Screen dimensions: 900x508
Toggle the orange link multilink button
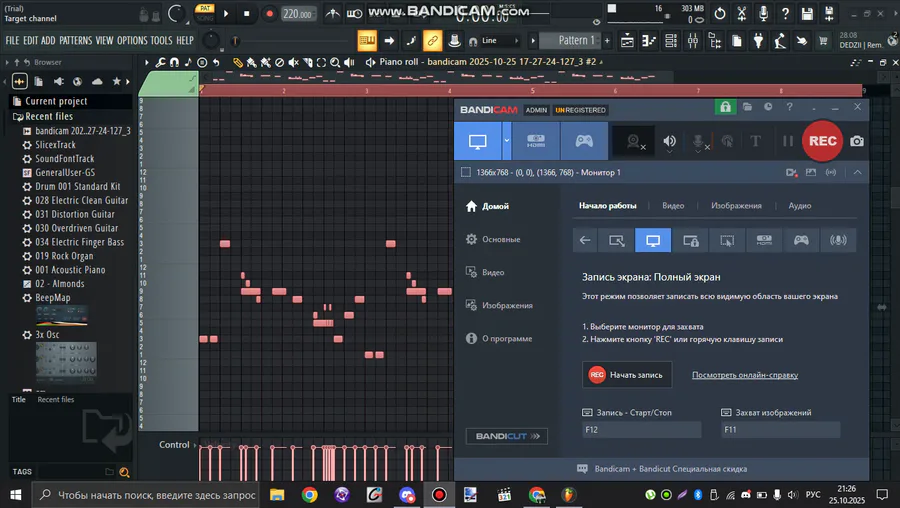coord(432,40)
